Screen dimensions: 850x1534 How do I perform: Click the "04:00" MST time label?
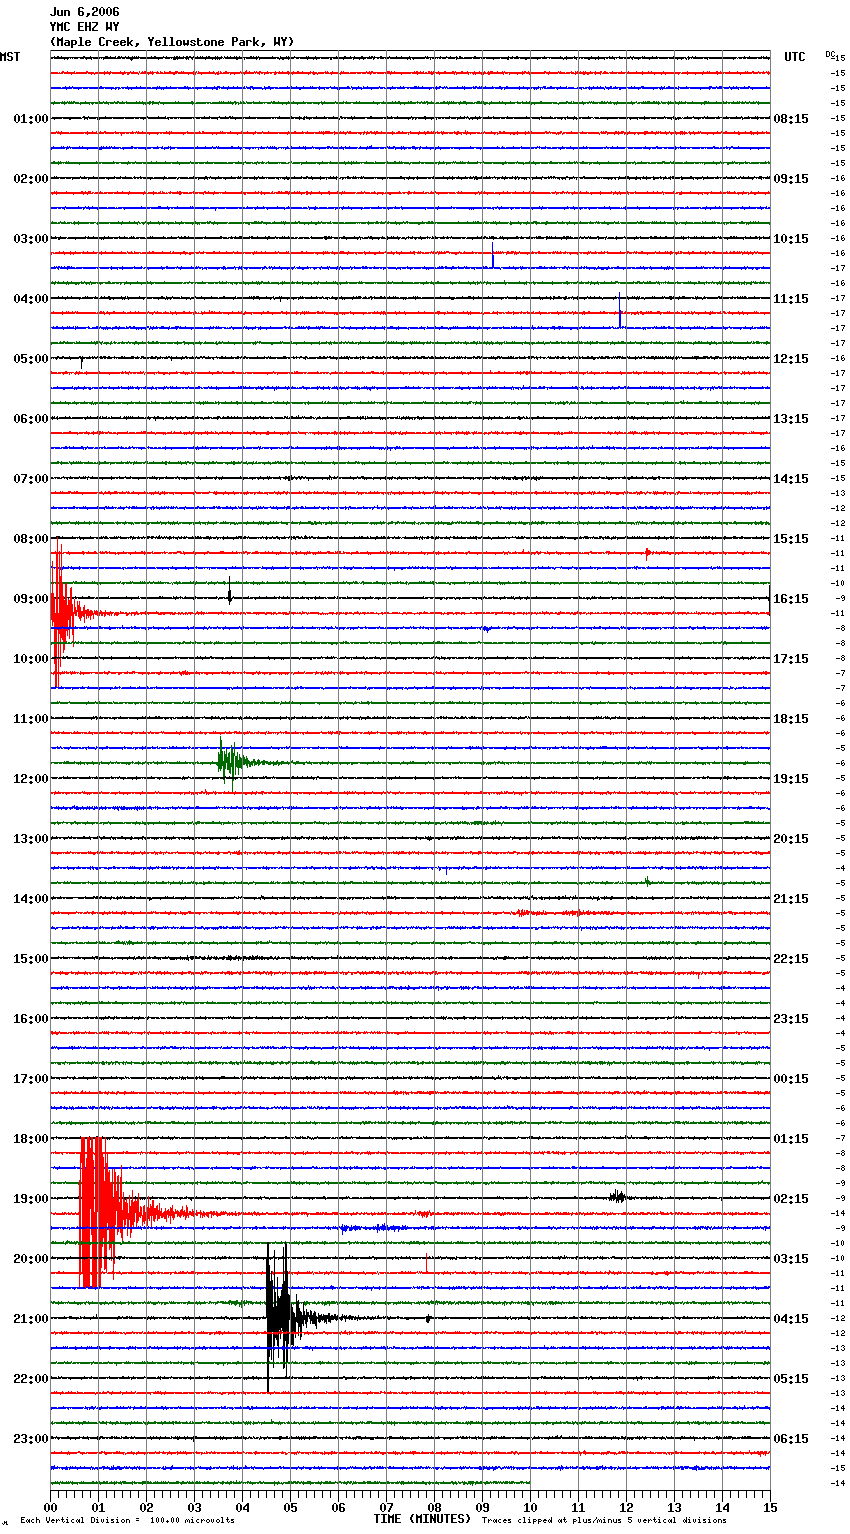(31, 299)
